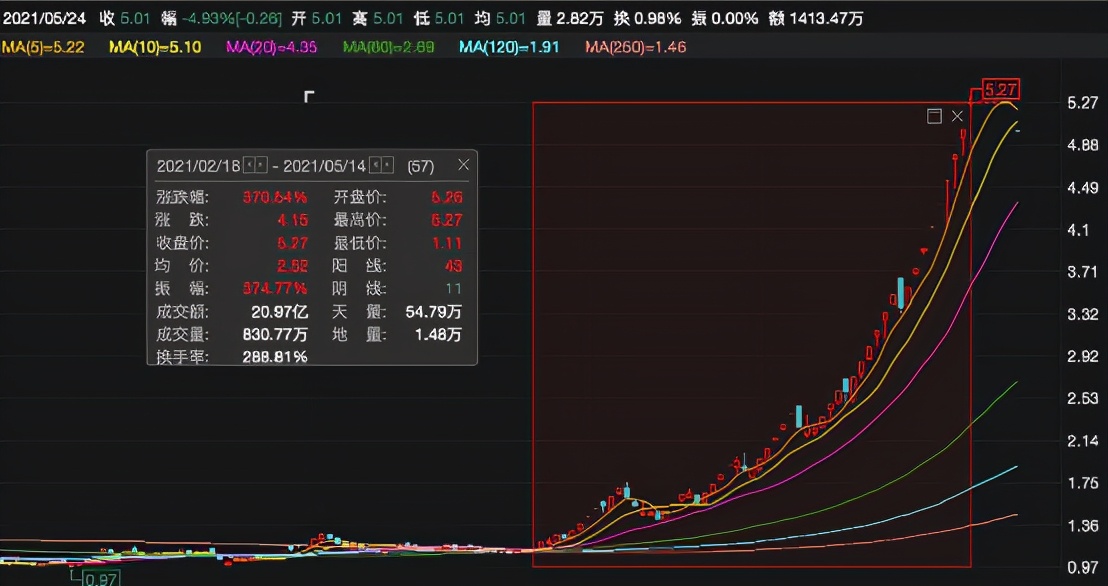The image size is (1108, 586).
Task: Click the 0.97 low price marker
Action: coord(98,579)
